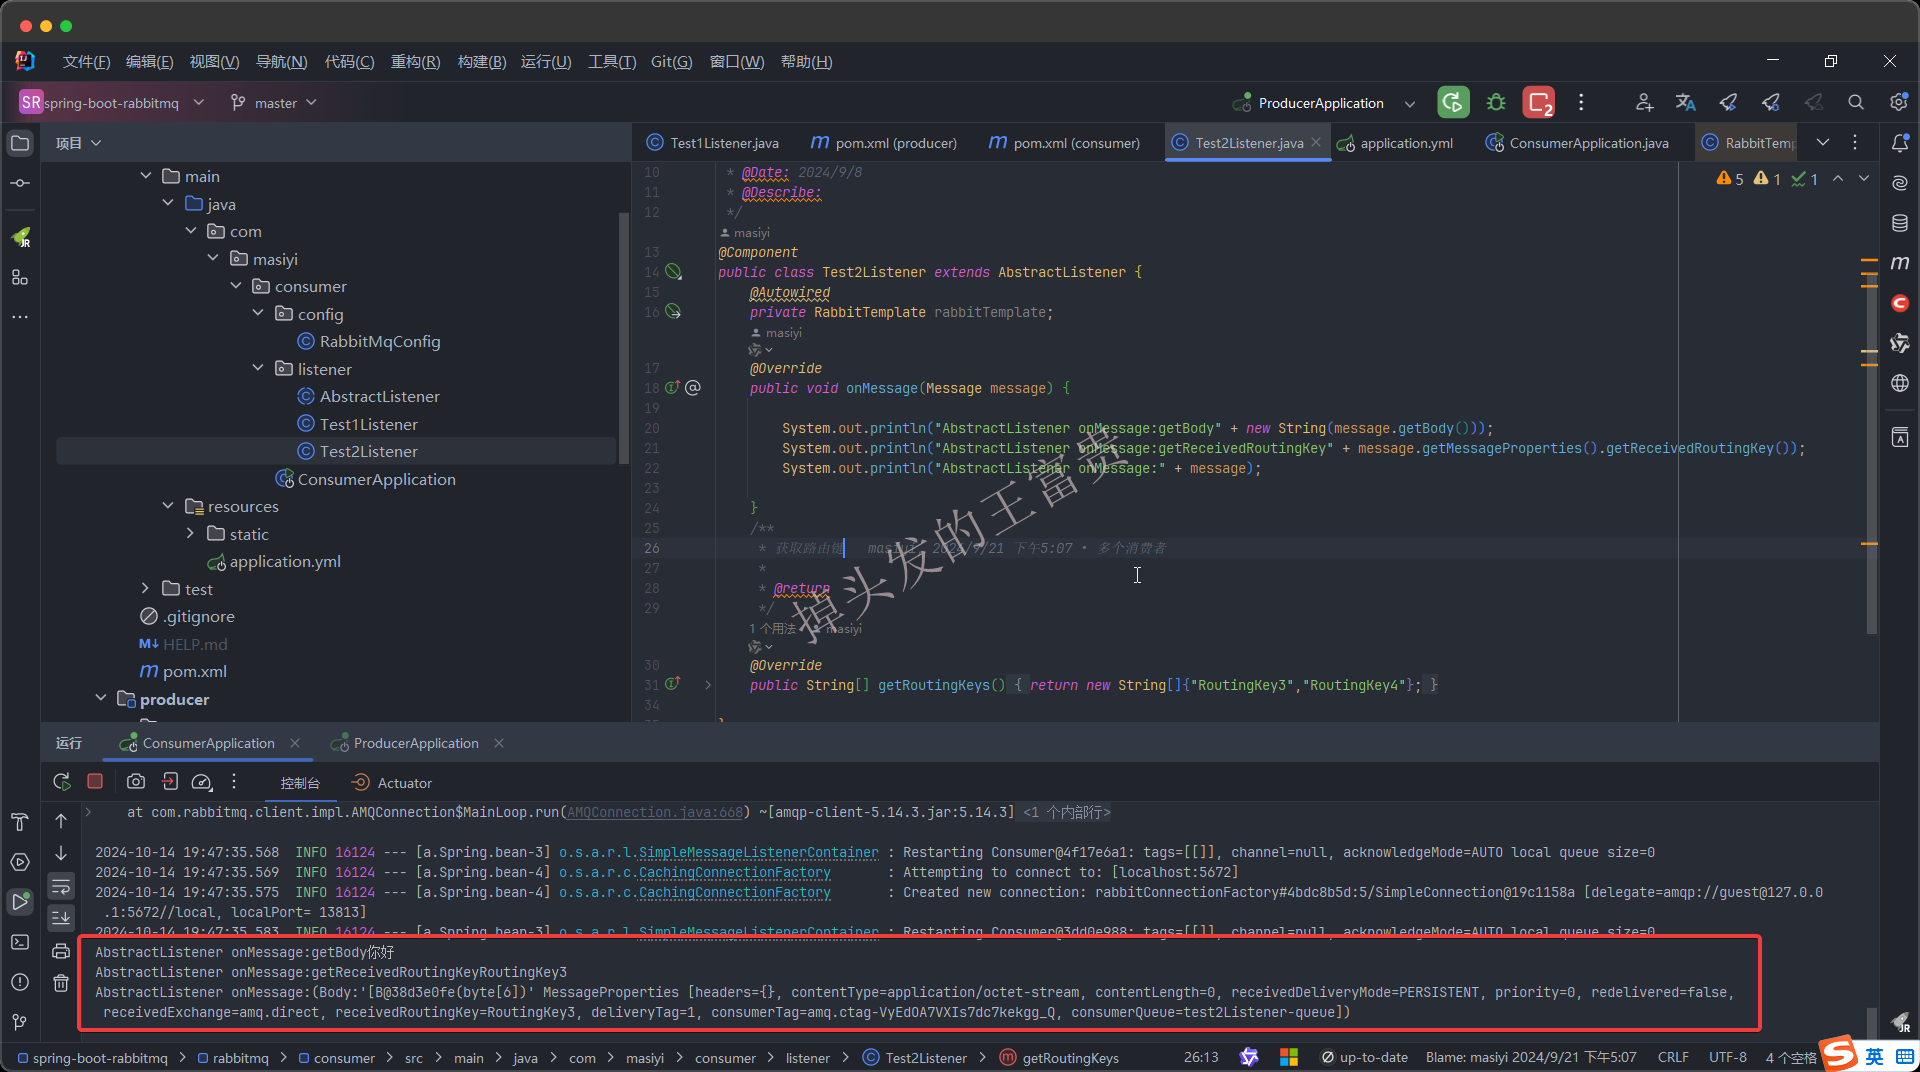1920x1072 pixels.
Task: Expand the static folder node
Action: click(x=190, y=533)
